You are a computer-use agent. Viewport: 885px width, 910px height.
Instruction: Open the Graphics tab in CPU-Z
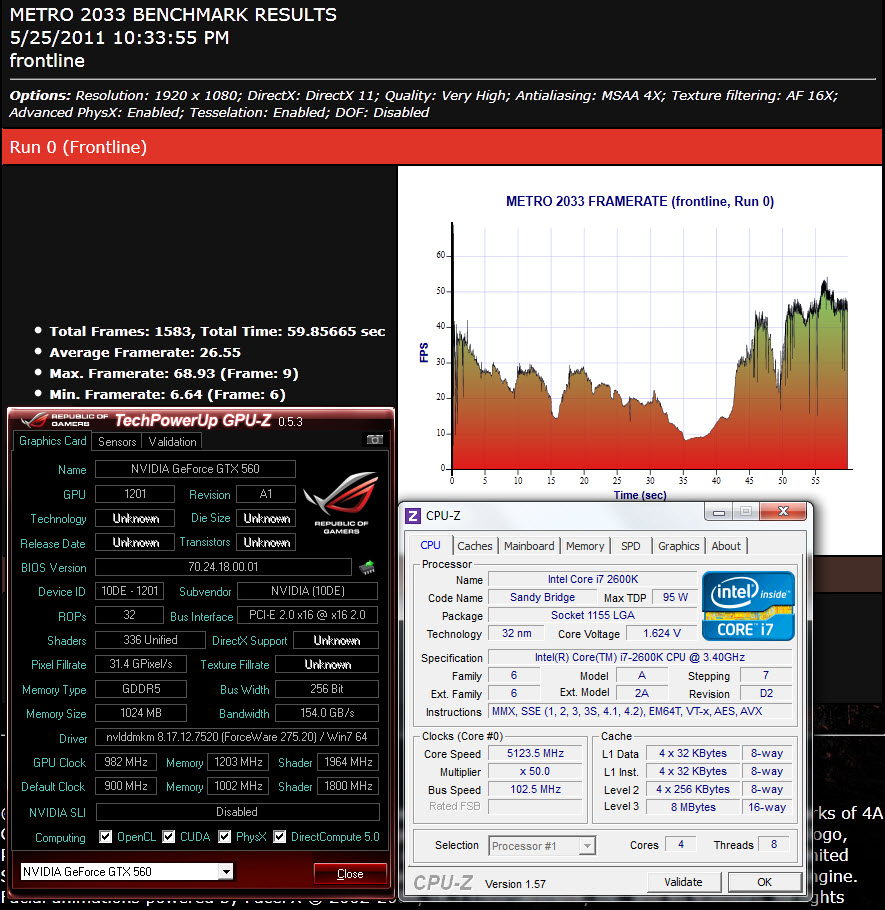[678, 546]
